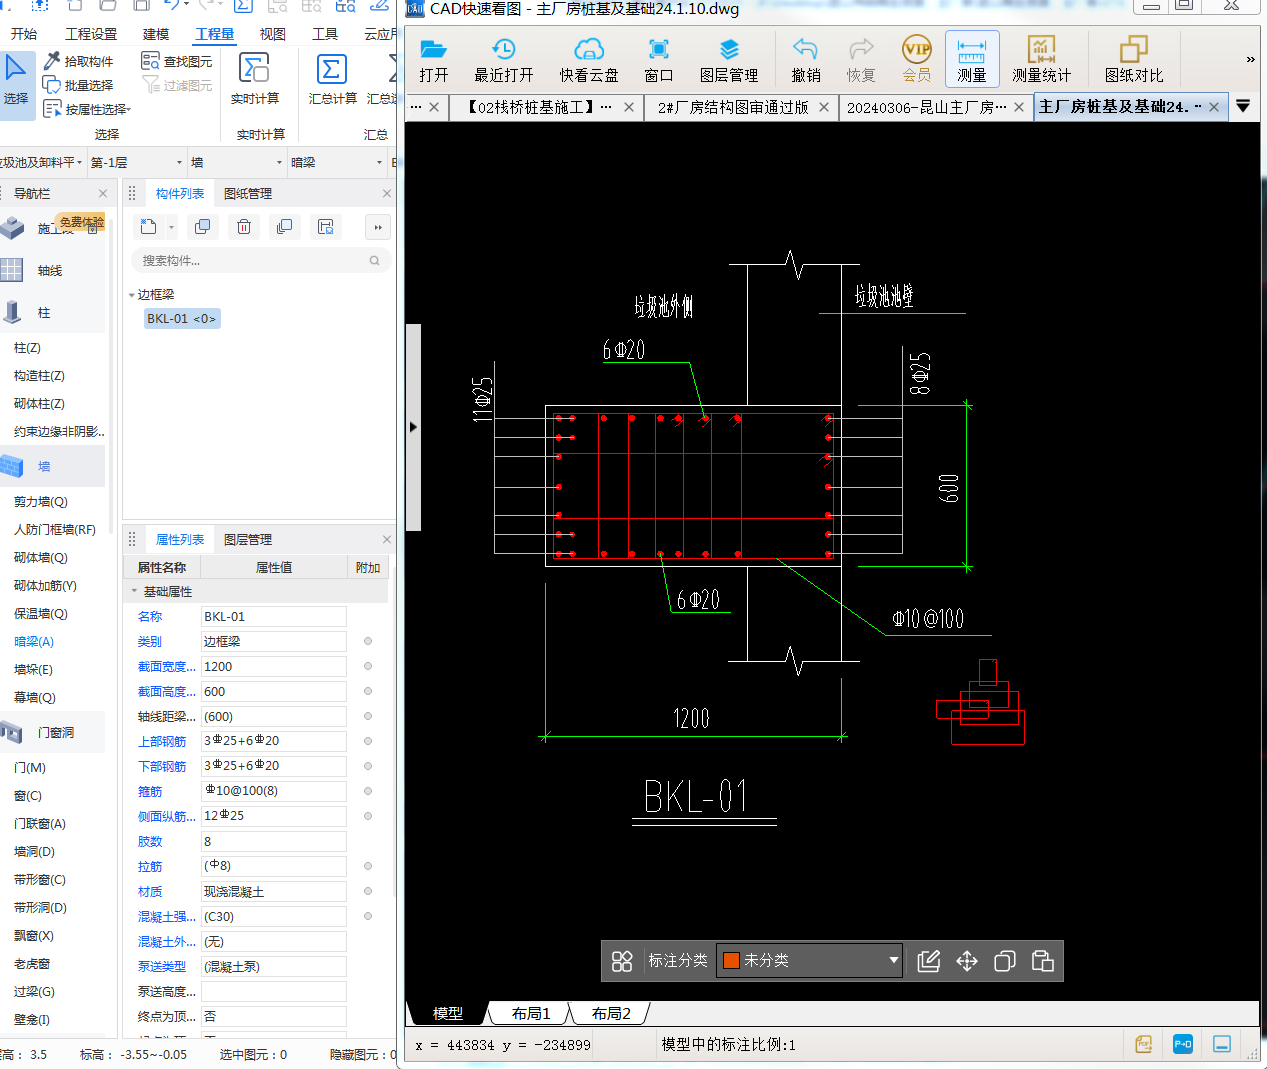Expand the left side panel arrow in CAD viewer
Viewport: 1267px width, 1069px height.
point(413,427)
